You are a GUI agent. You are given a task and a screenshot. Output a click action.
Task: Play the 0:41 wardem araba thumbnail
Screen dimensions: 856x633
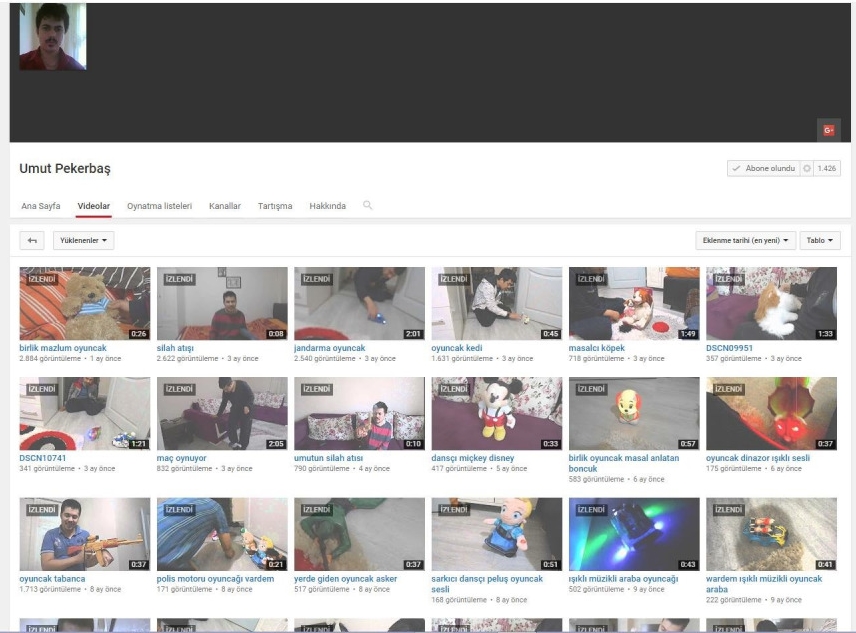pos(771,534)
